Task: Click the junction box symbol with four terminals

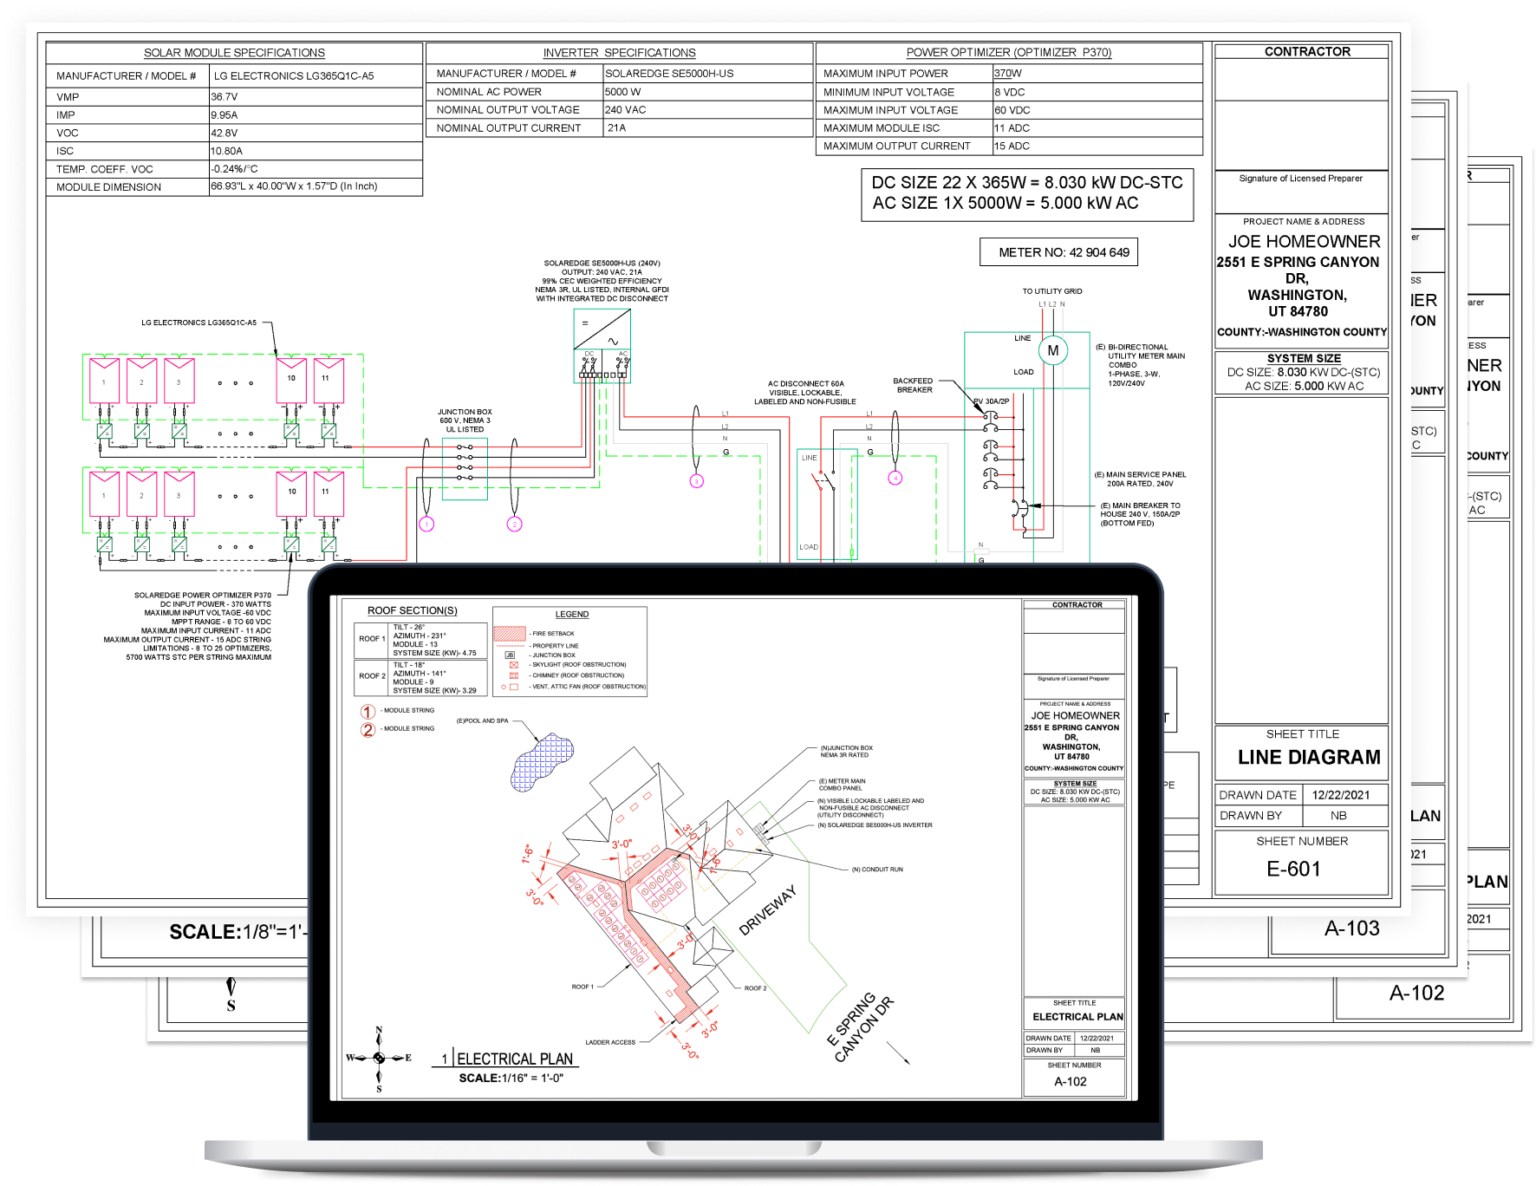Action: (x=464, y=468)
